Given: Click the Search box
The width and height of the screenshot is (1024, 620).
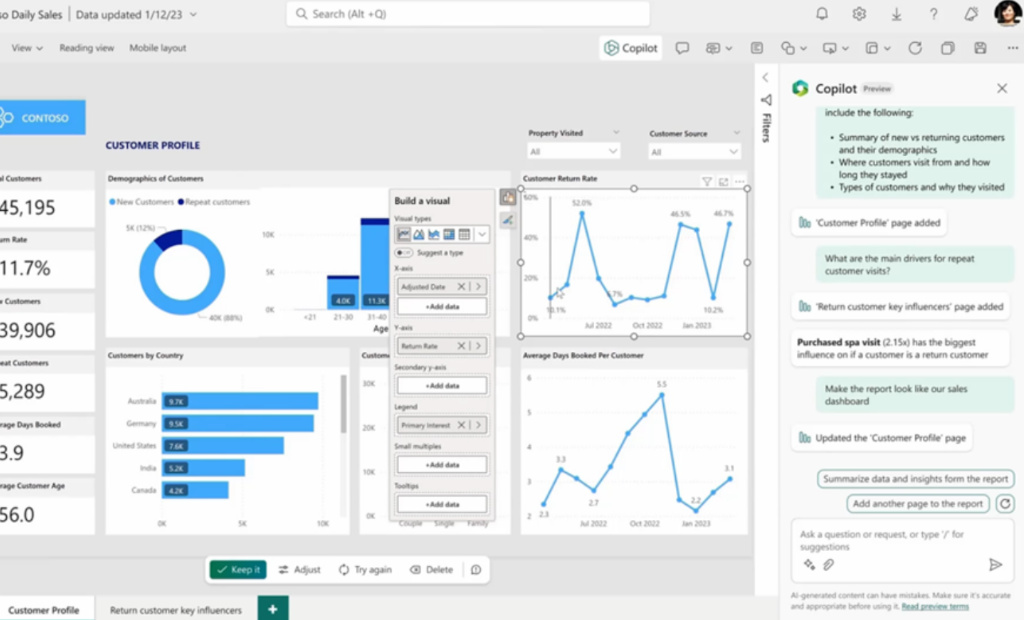Looking at the screenshot, I should pos(468,14).
